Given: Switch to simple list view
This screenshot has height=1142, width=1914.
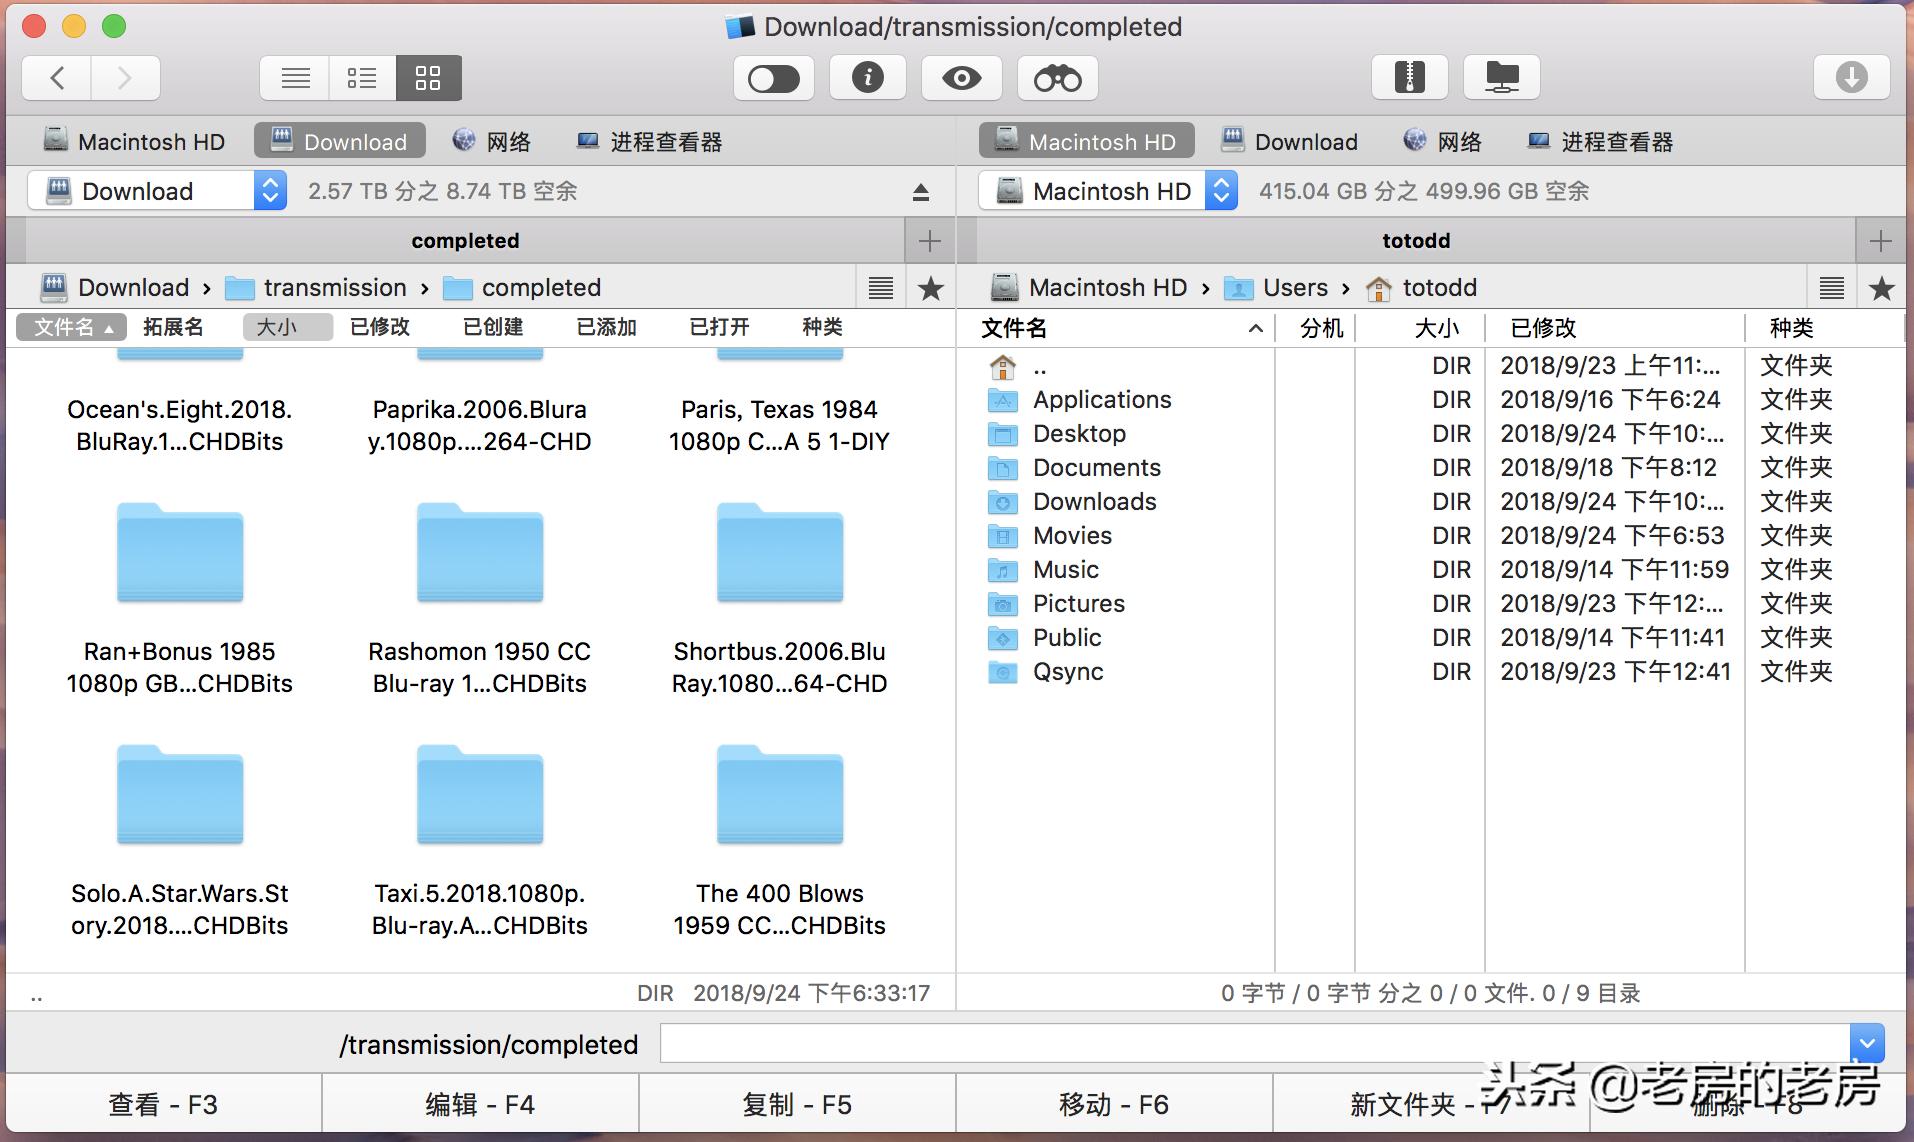Looking at the screenshot, I should (x=293, y=77).
